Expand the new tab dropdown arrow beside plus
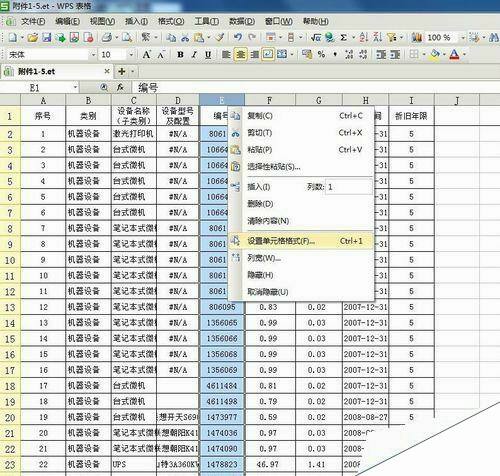500x476 pixels. (x=133, y=71)
